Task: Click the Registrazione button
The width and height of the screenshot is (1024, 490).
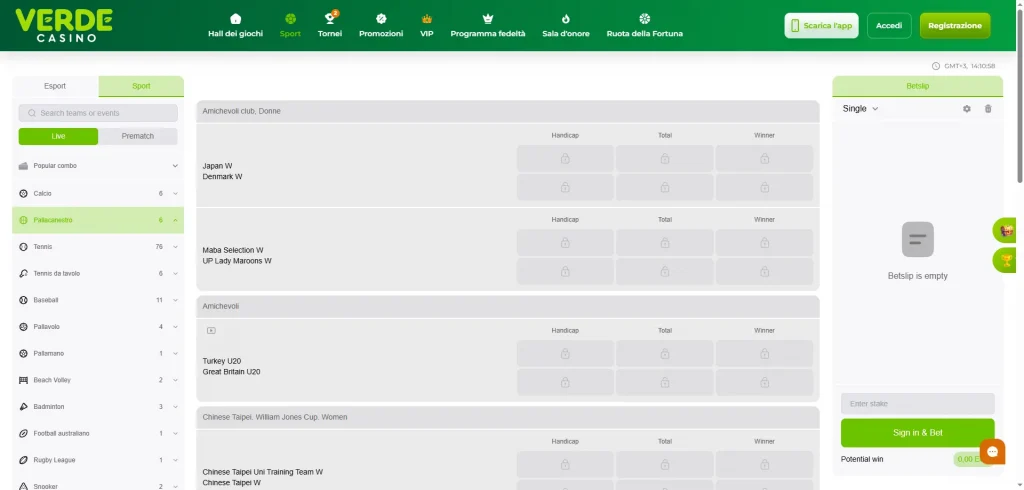Action: pyautogui.click(x=955, y=26)
